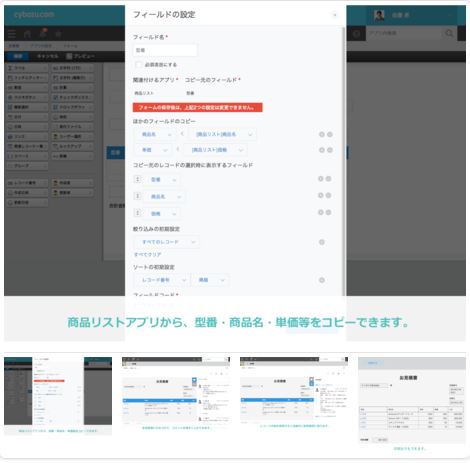Click the home icon in the dark toolbar
This screenshot has width=470, height=463.
[x=27, y=34]
